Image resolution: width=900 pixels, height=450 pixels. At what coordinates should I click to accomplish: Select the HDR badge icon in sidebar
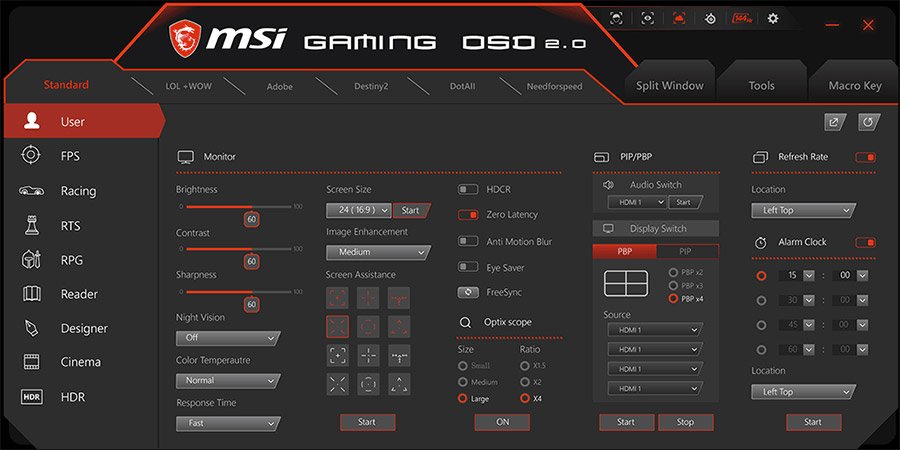pos(31,397)
